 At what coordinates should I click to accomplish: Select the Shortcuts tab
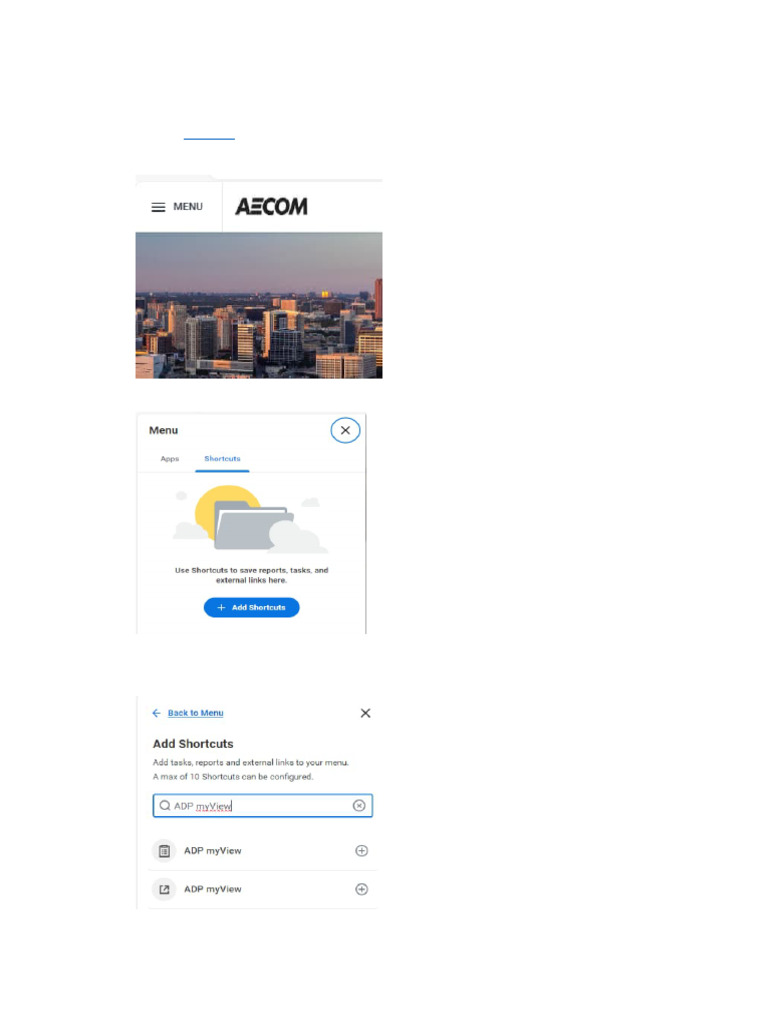click(222, 459)
